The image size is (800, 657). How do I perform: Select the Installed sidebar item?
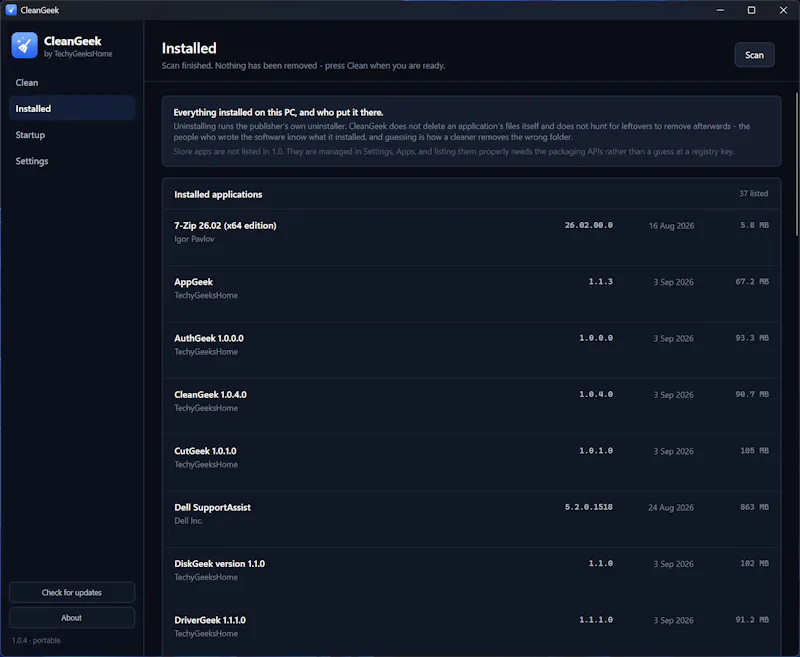tap(72, 109)
